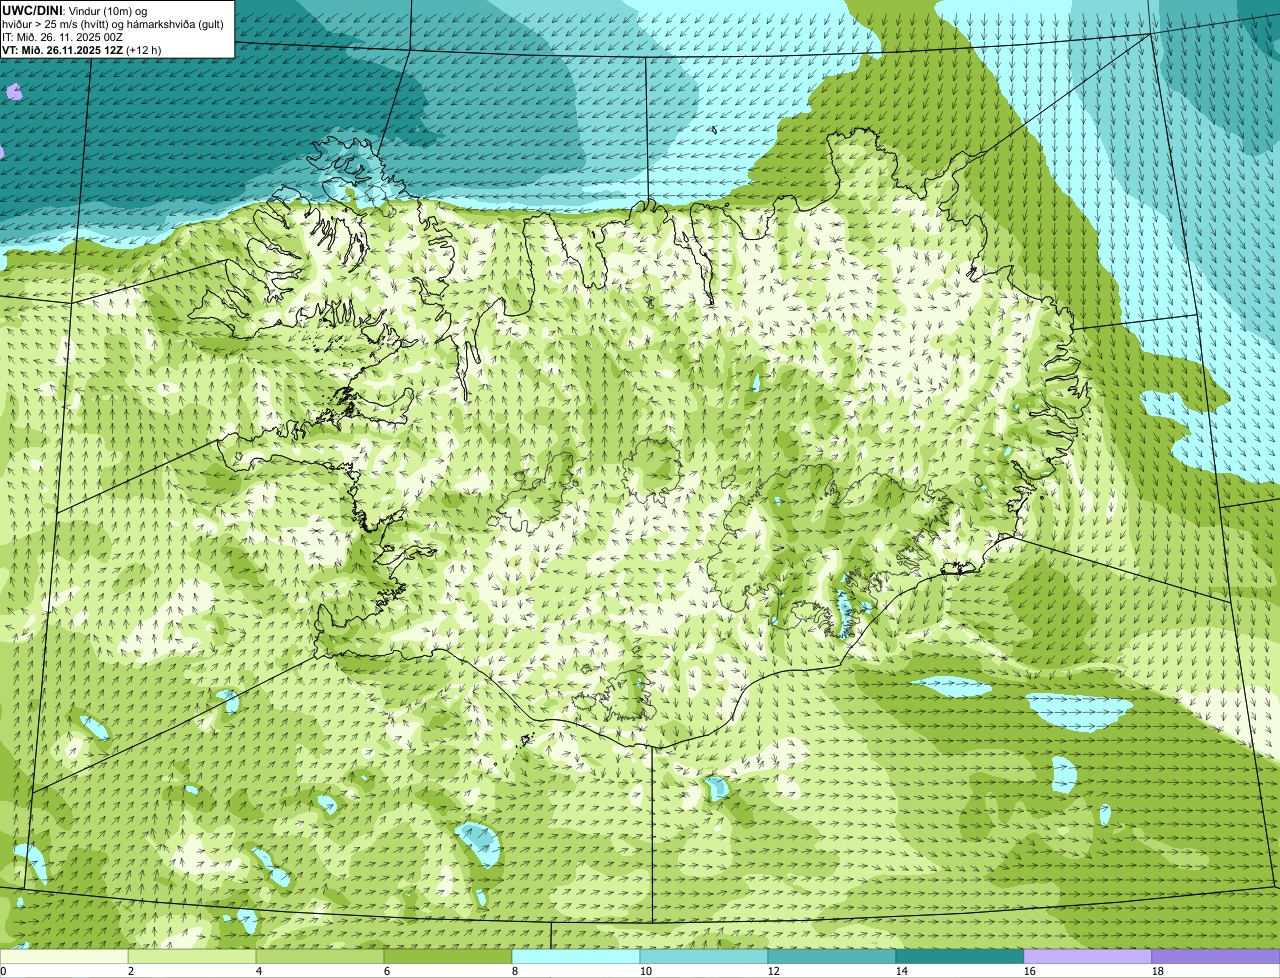The width and height of the screenshot is (1280, 978).
Task: Click the purple above-18 m/s legend swatch
Action: click(1216, 957)
